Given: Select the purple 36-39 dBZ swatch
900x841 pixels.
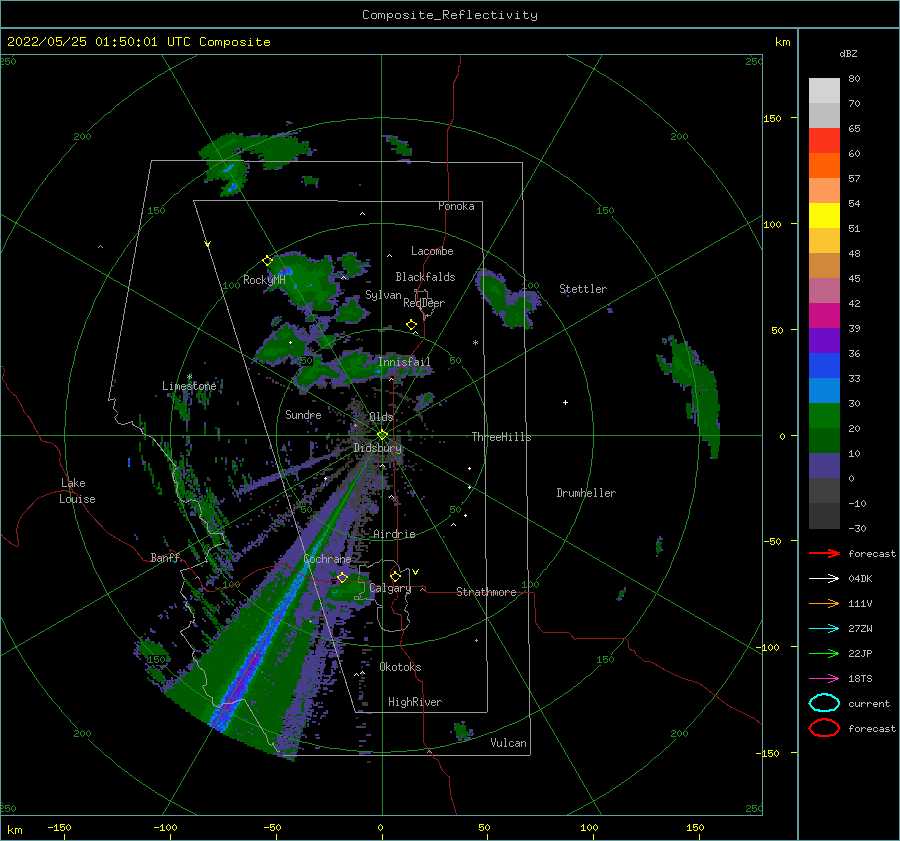Looking at the screenshot, I should click(x=824, y=341).
